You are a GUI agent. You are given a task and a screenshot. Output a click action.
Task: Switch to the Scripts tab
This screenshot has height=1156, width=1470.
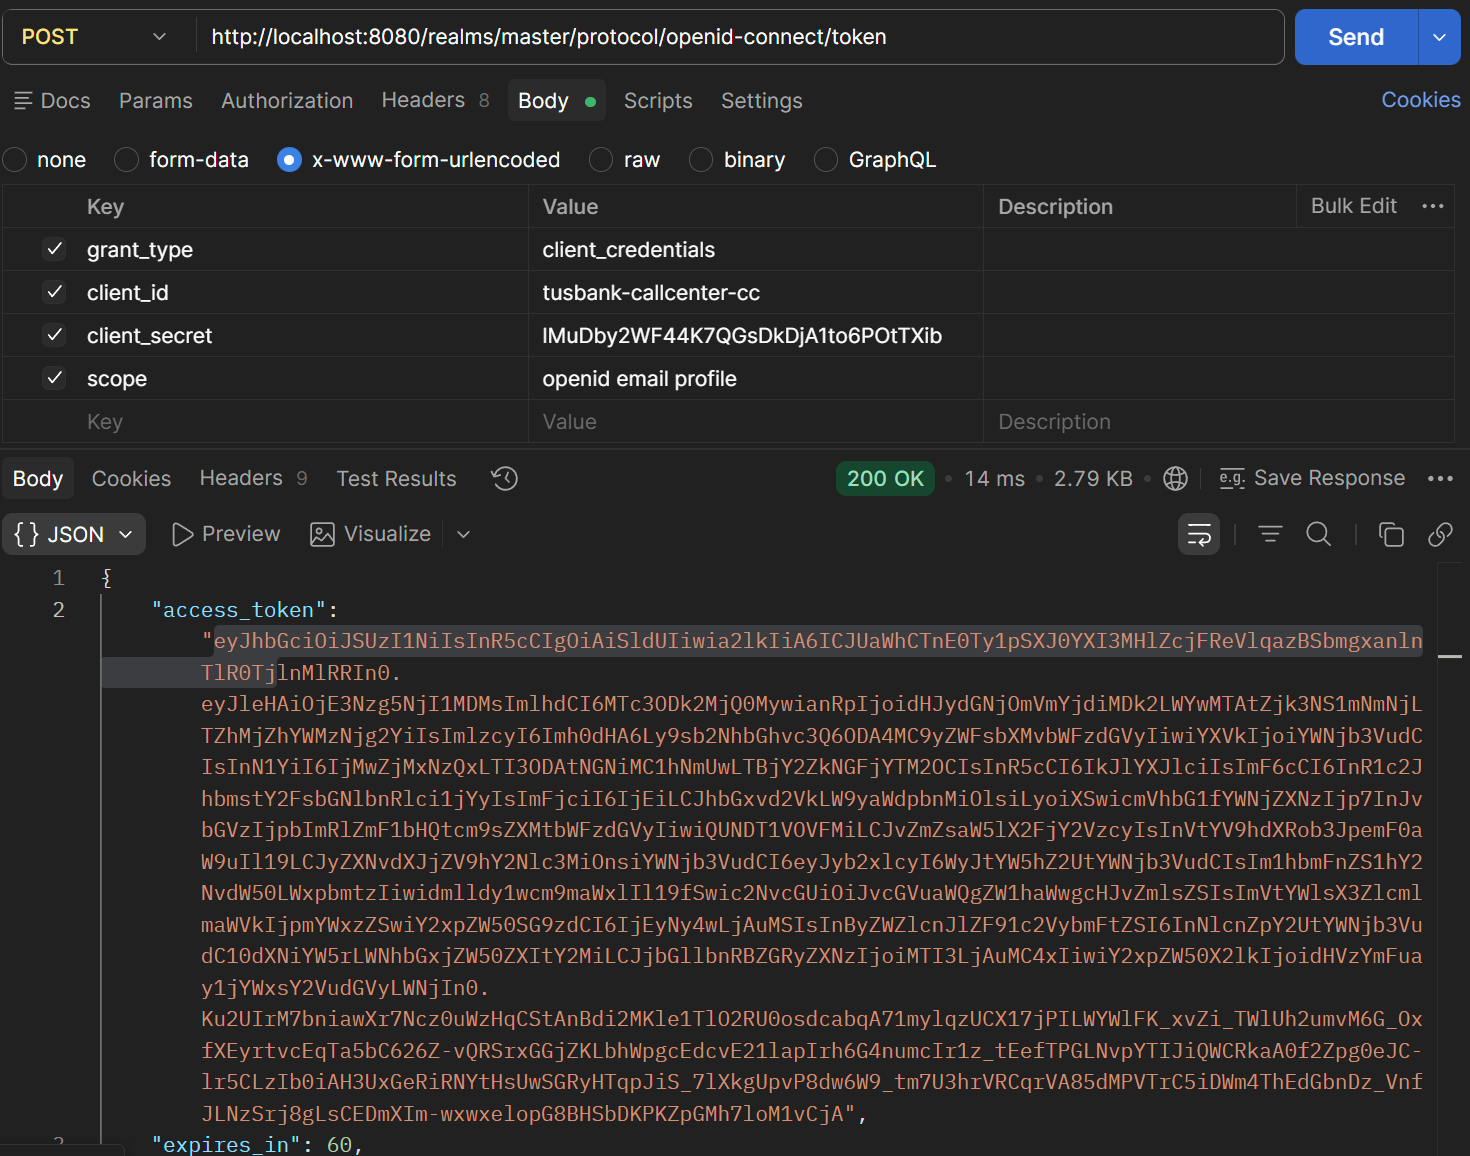(x=658, y=101)
